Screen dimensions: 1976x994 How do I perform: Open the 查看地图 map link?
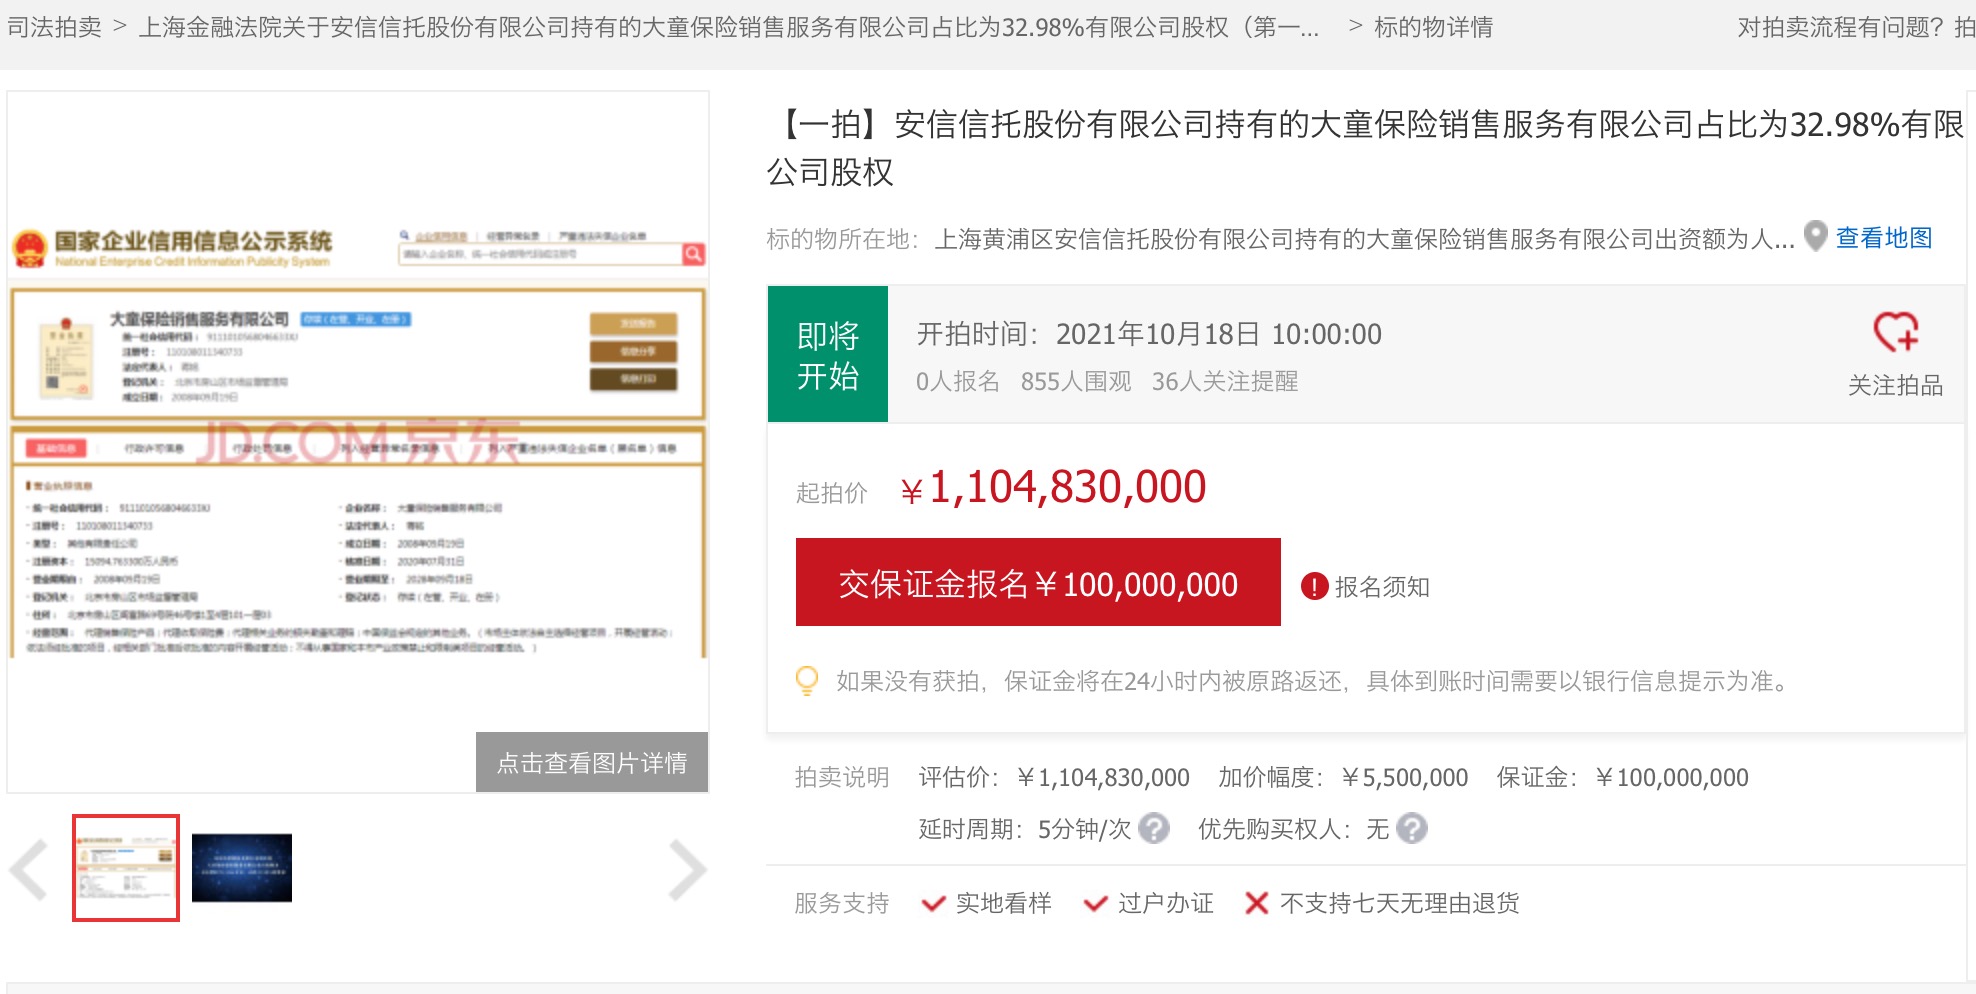1883,238
